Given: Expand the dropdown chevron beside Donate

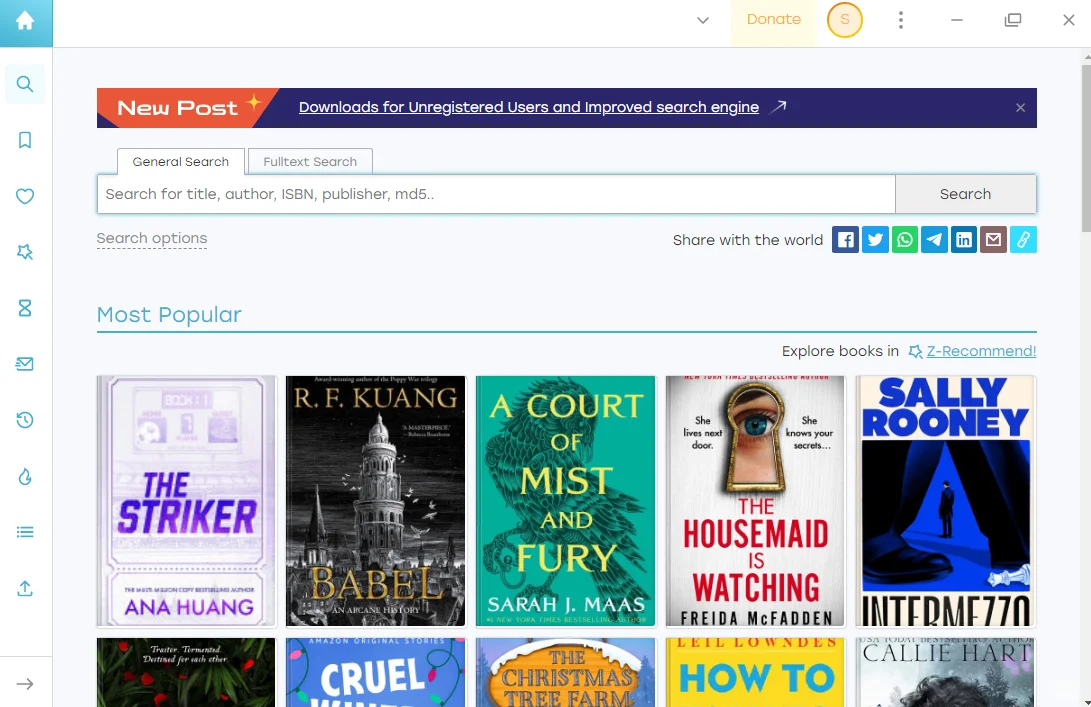Looking at the screenshot, I should (x=703, y=20).
